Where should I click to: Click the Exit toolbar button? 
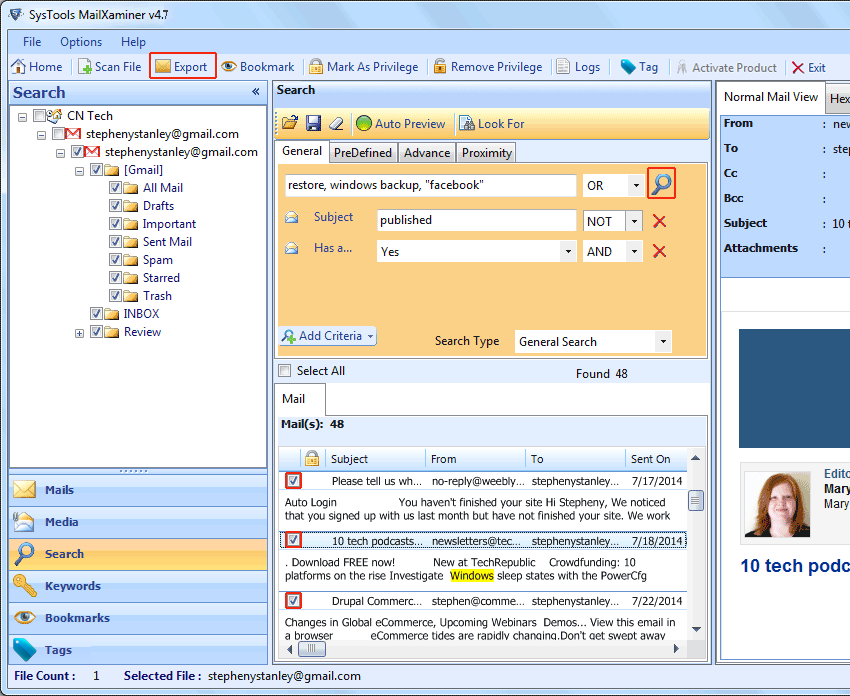pos(809,67)
